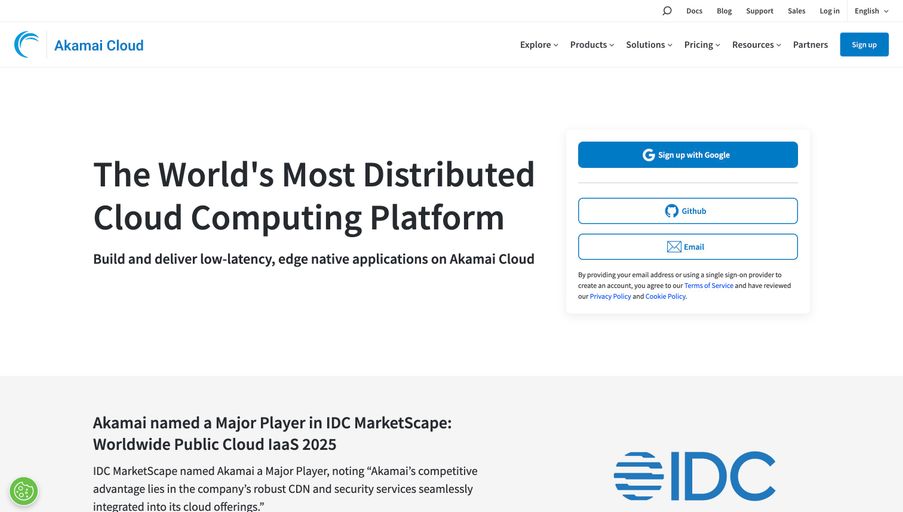Click the Akamai wave logo icon
The height and width of the screenshot is (512, 903).
pyautogui.click(x=27, y=45)
